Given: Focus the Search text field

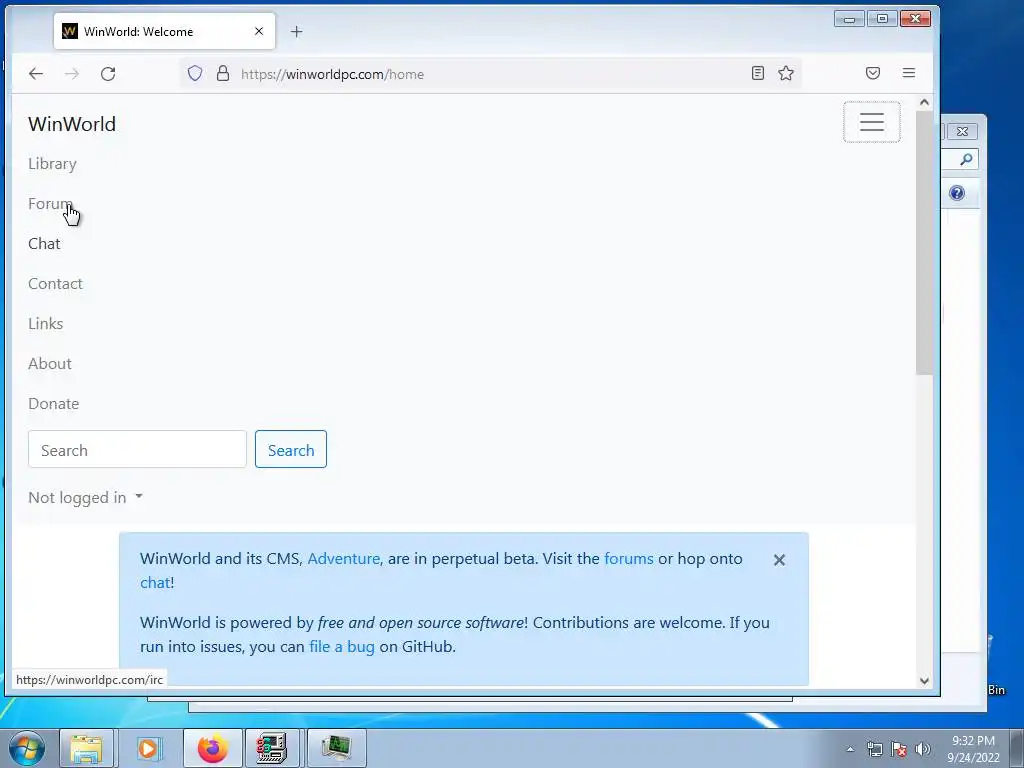Looking at the screenshot, I should tap(137, 449).
